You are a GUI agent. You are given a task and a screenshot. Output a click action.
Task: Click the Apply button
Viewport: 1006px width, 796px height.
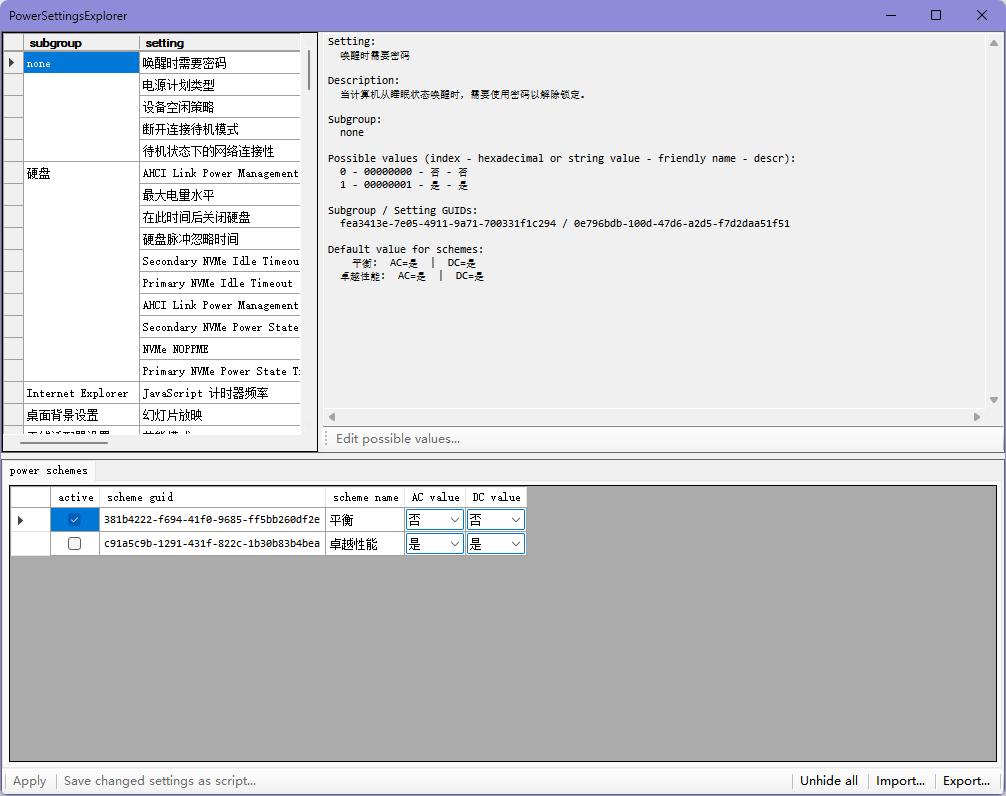pyautogui.click(x=29, y=781)
